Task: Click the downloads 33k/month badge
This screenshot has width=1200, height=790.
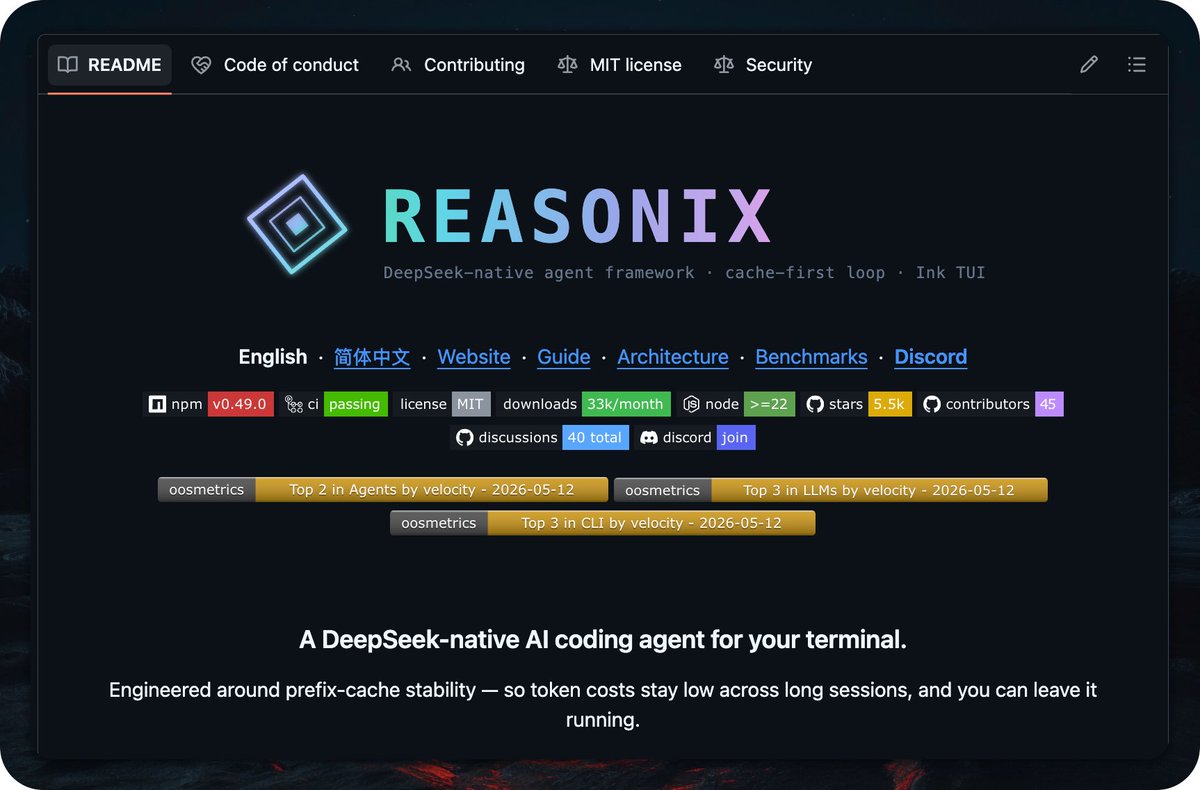Action: (585, 404)
